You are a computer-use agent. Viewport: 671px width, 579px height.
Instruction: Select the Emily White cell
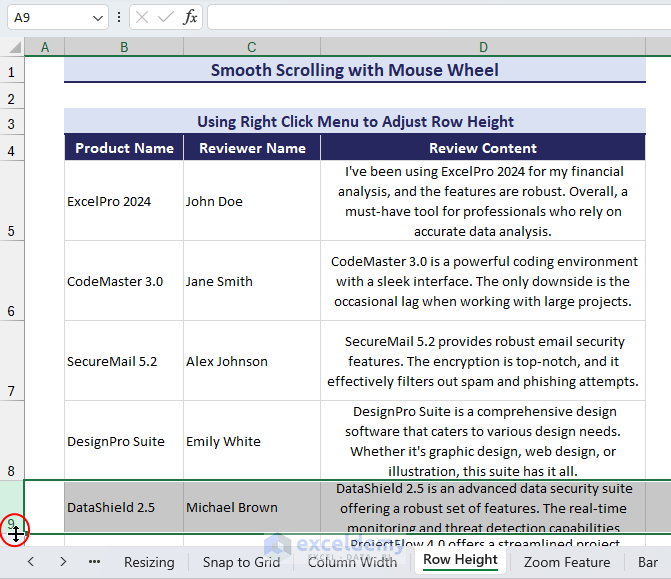pyautogui.click(x=252, y=440)
